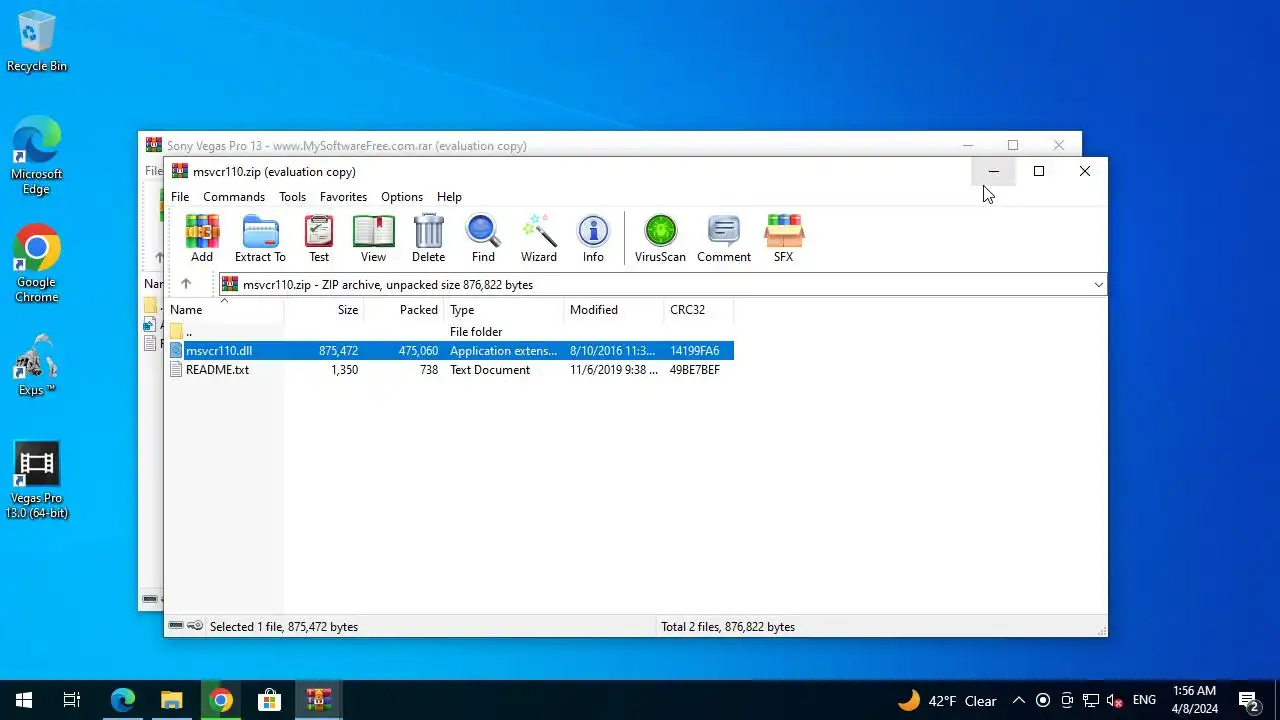Click the Extract To toolbar icon

coord(260,239)
